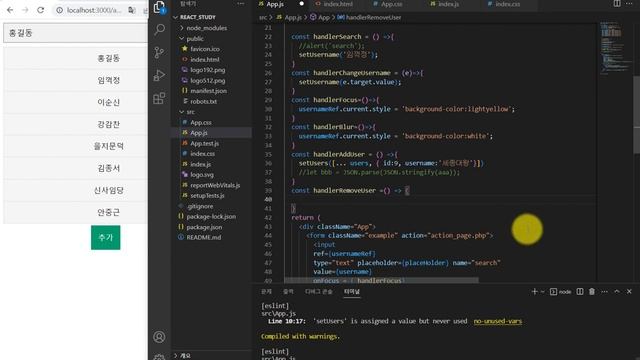Viewport: 640px width, 360px height.
Task: Split the terminal panel
Action: pos(580,291)
